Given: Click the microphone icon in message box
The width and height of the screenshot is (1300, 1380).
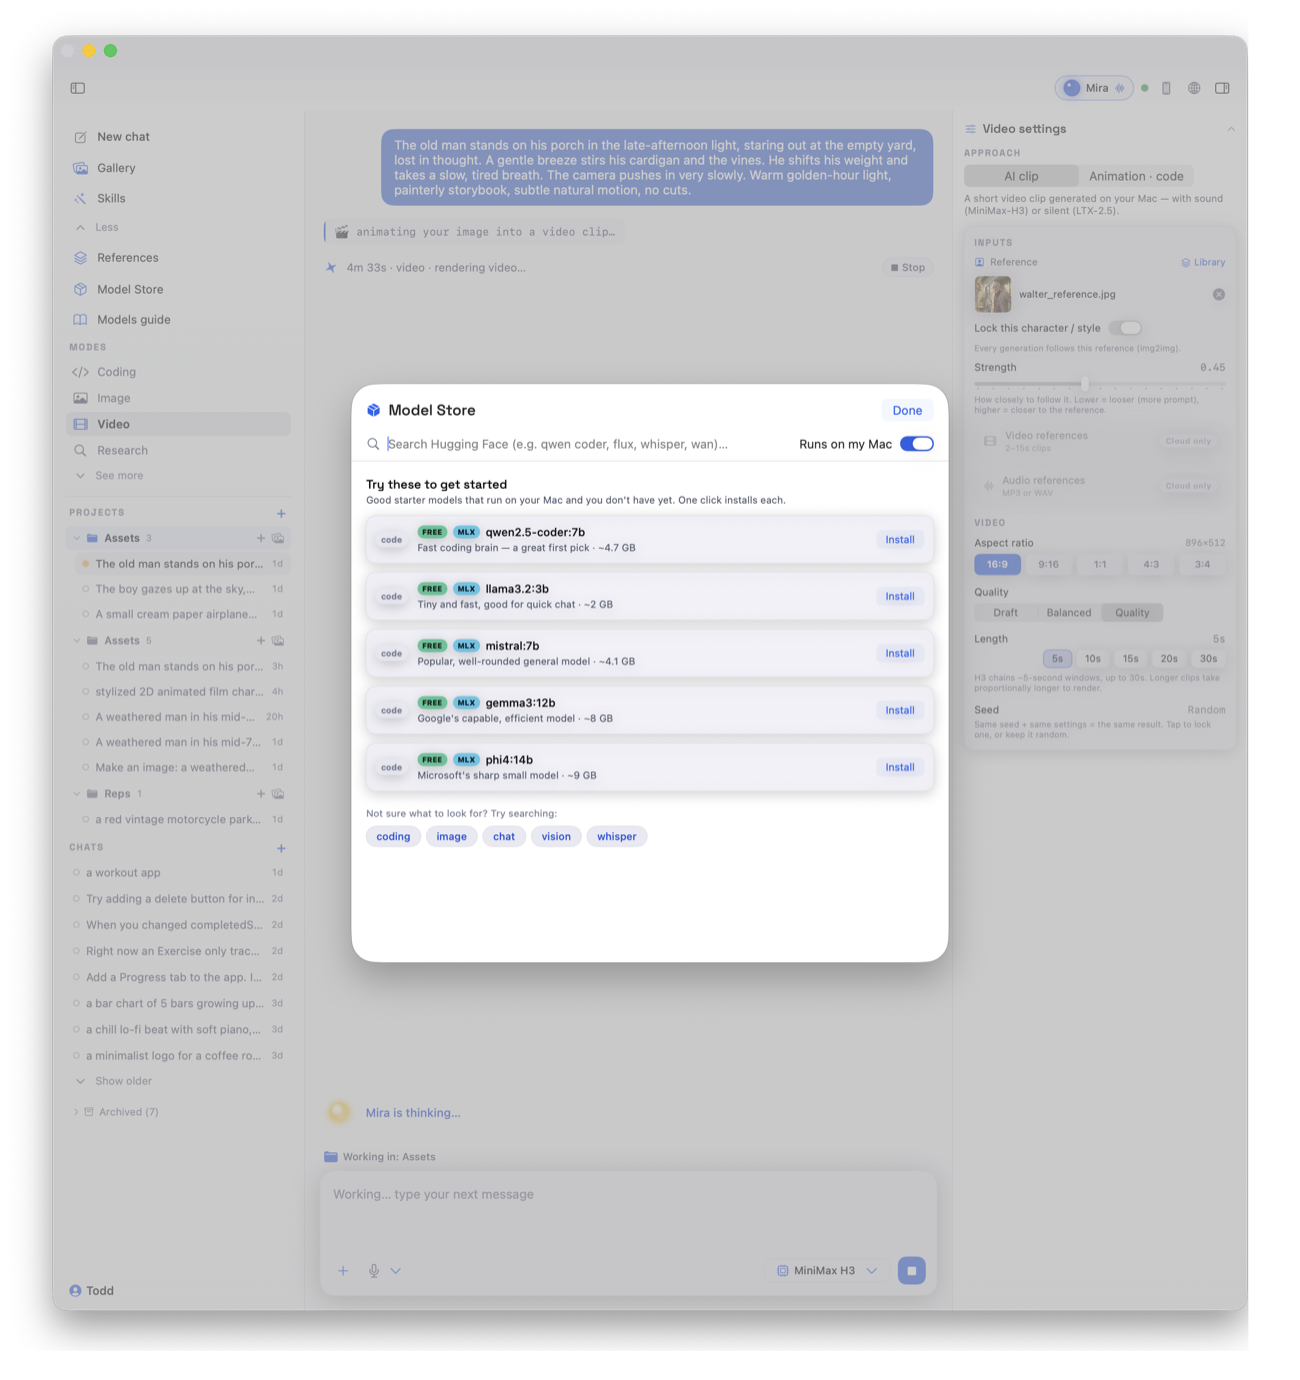Looking at the screenshot, I should [374, 1270].
